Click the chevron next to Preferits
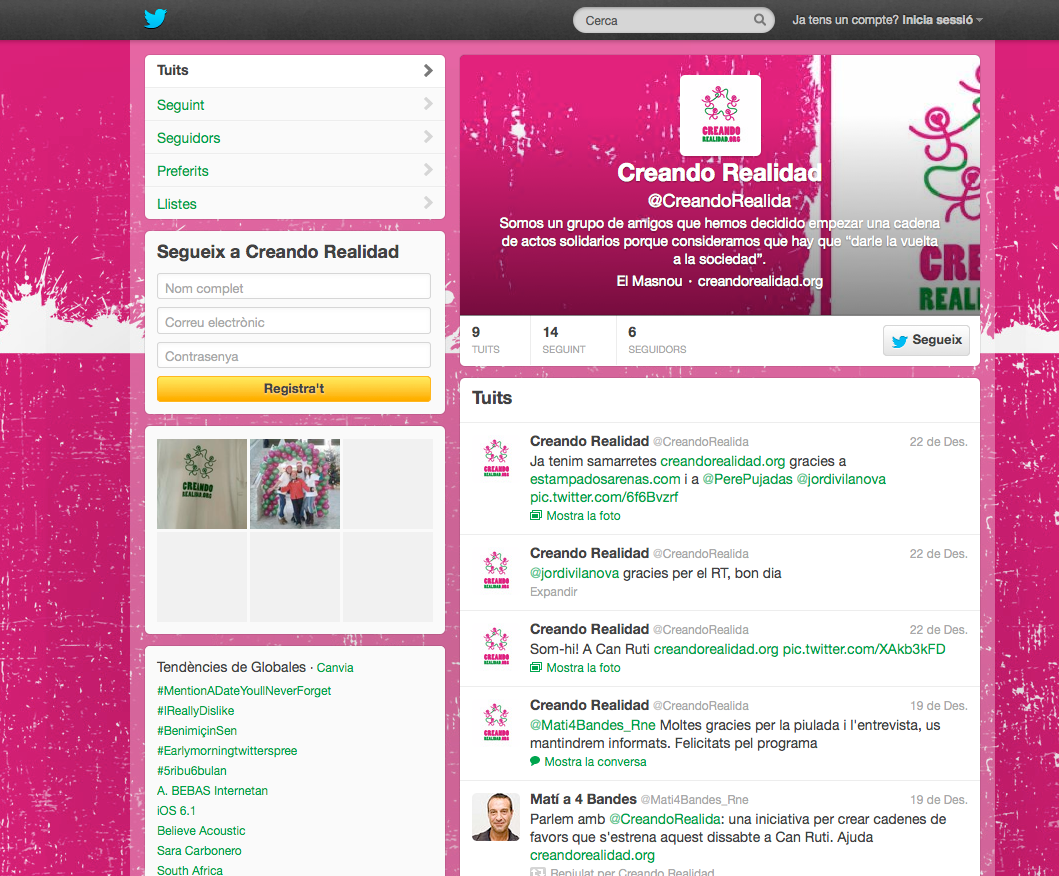 click(x=428, y=170)
